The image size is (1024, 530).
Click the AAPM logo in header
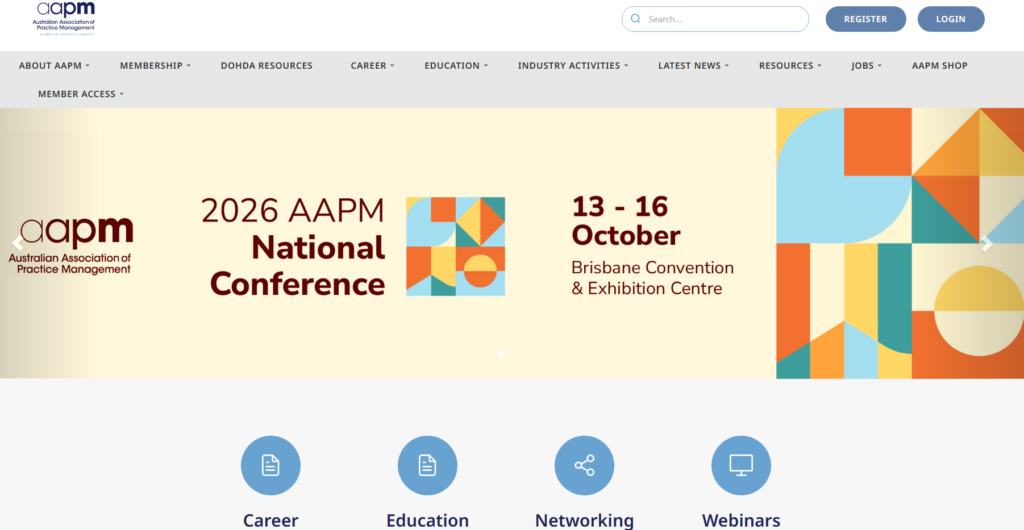64,18
